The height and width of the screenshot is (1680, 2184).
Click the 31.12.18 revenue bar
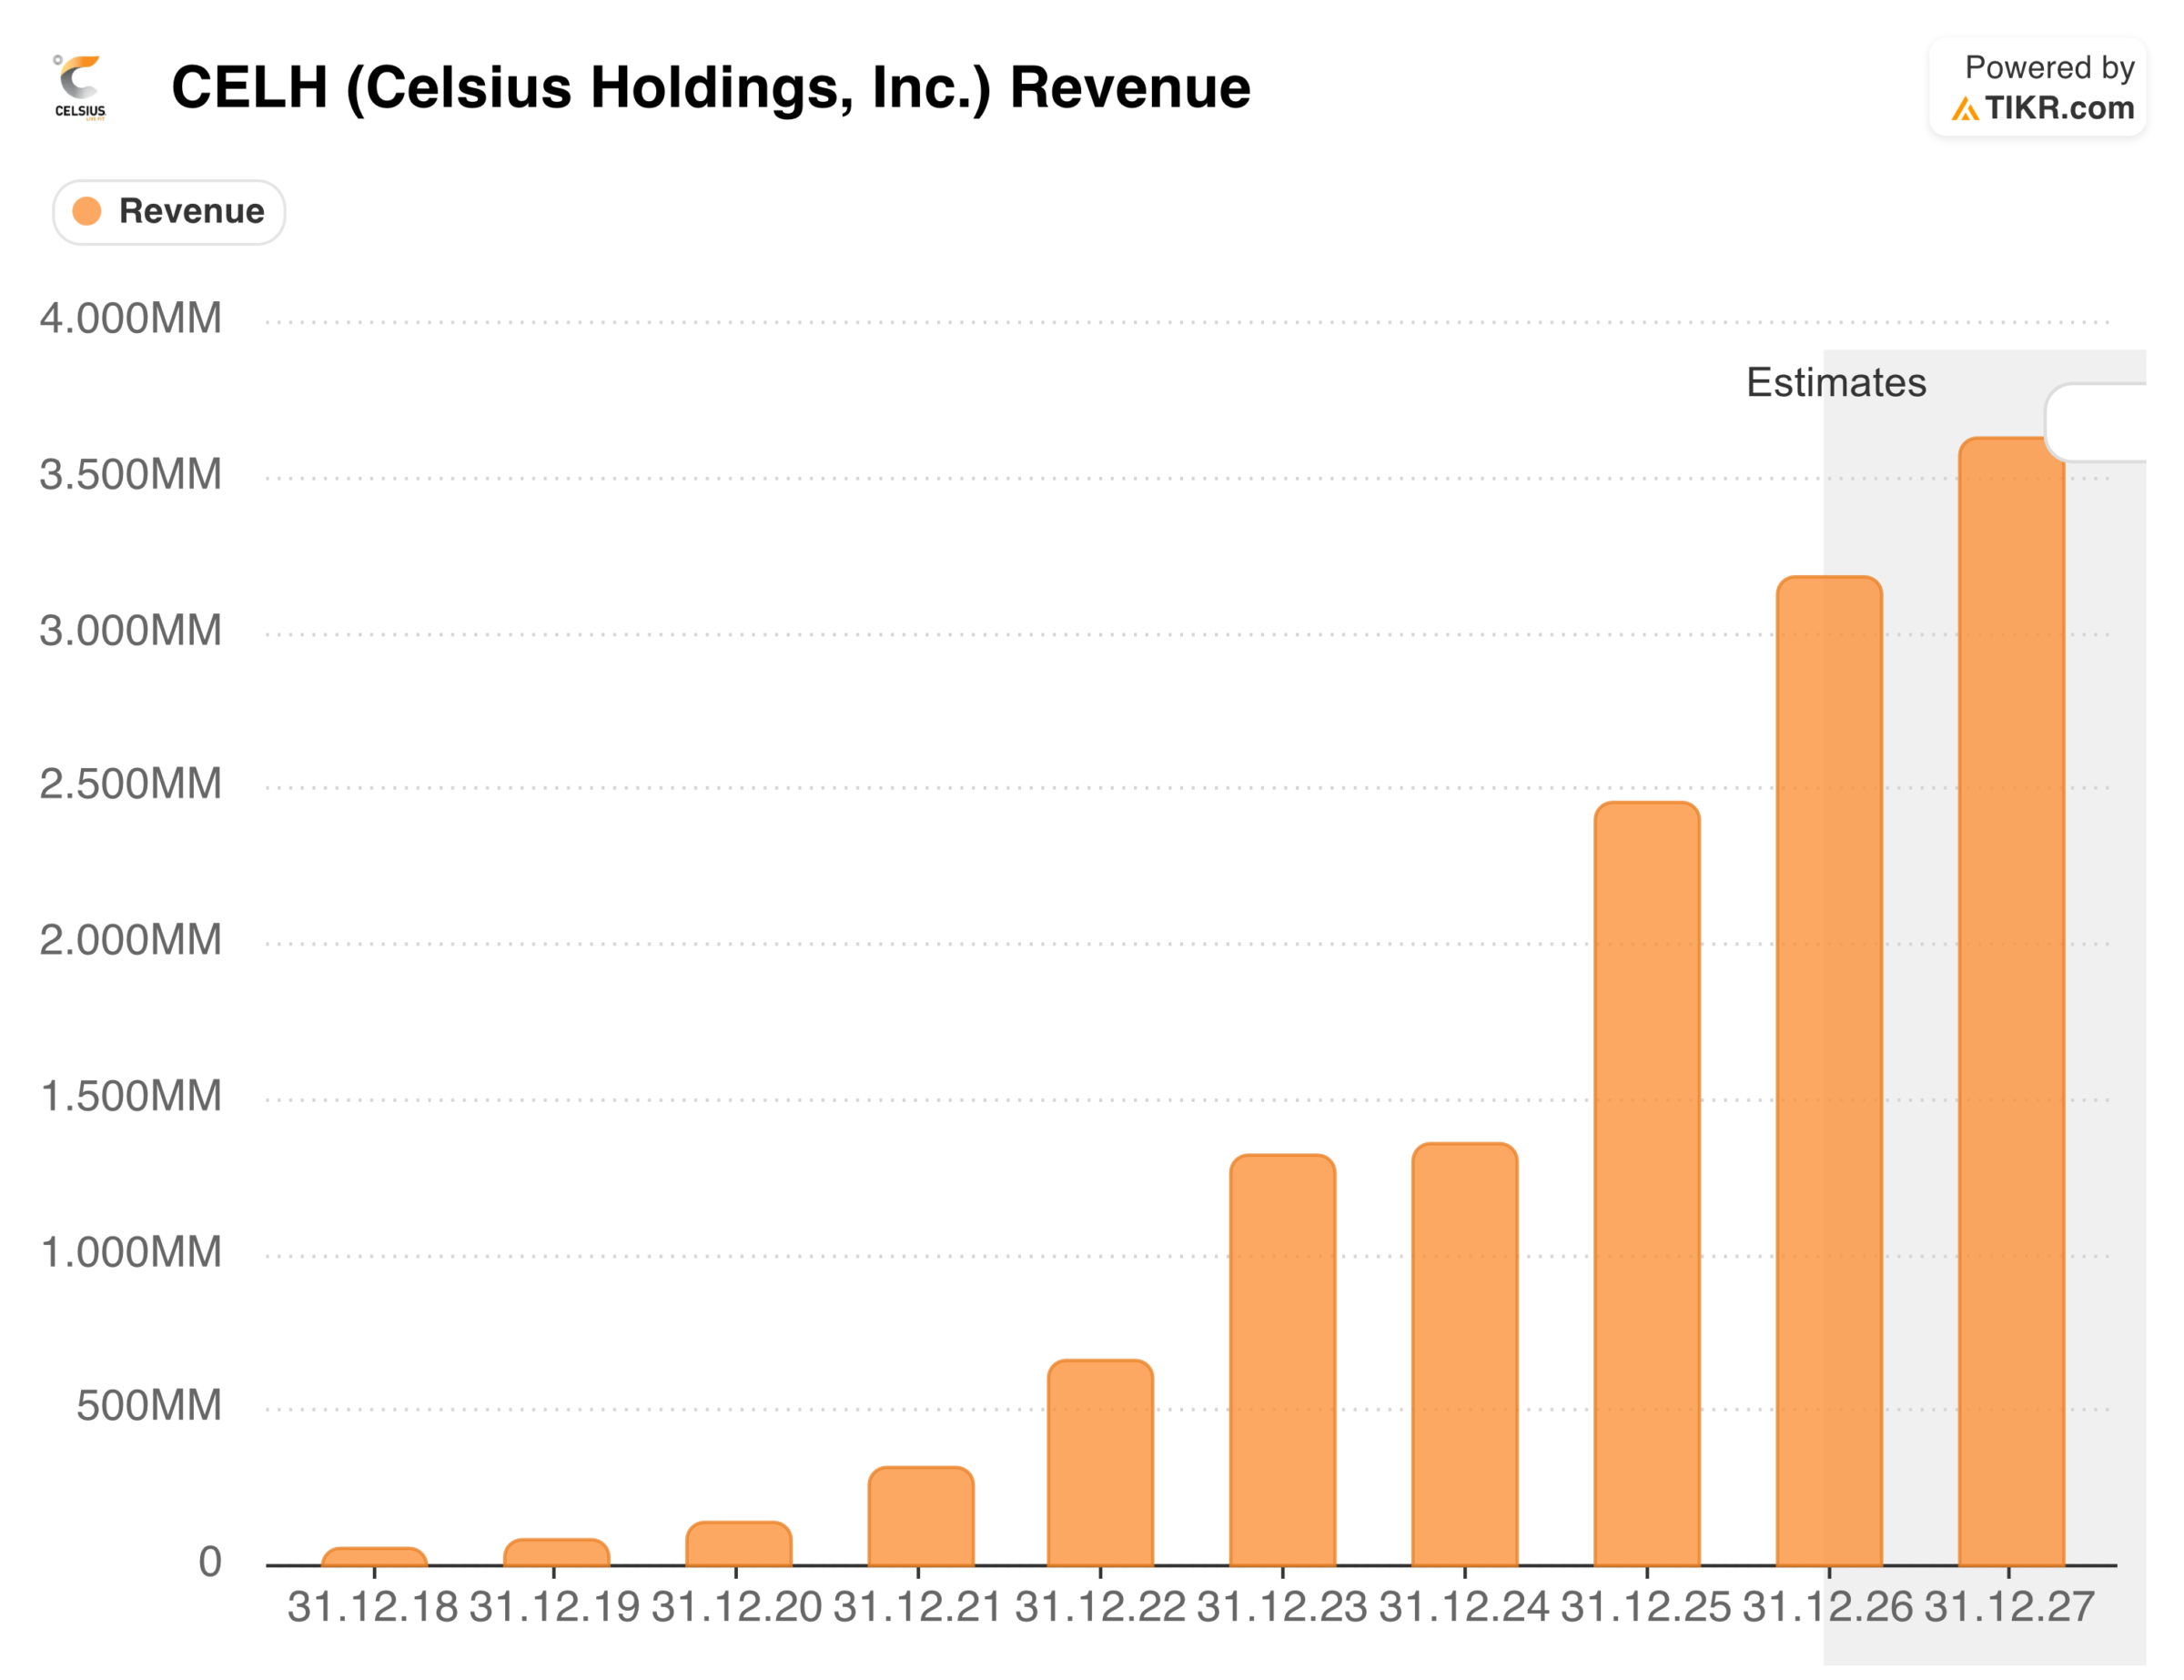[x=374, y=1556]
